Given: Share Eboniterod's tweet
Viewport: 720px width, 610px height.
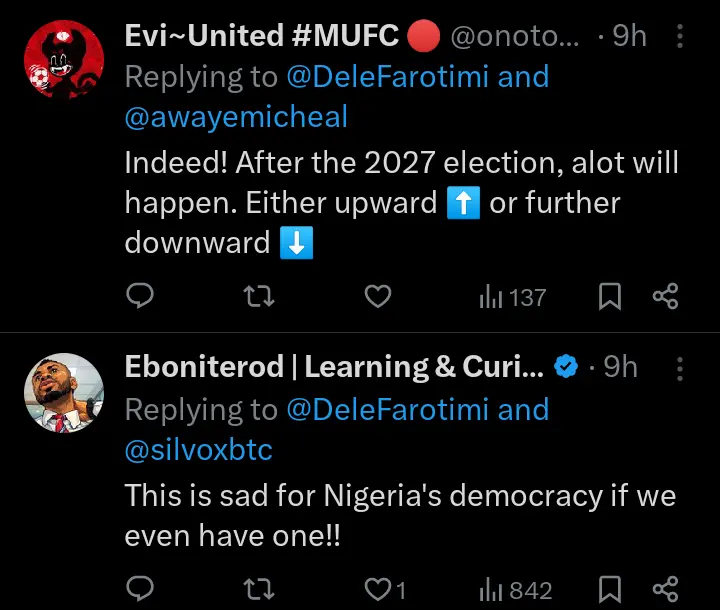Looking at the screenshot, I should click(666, 589).
